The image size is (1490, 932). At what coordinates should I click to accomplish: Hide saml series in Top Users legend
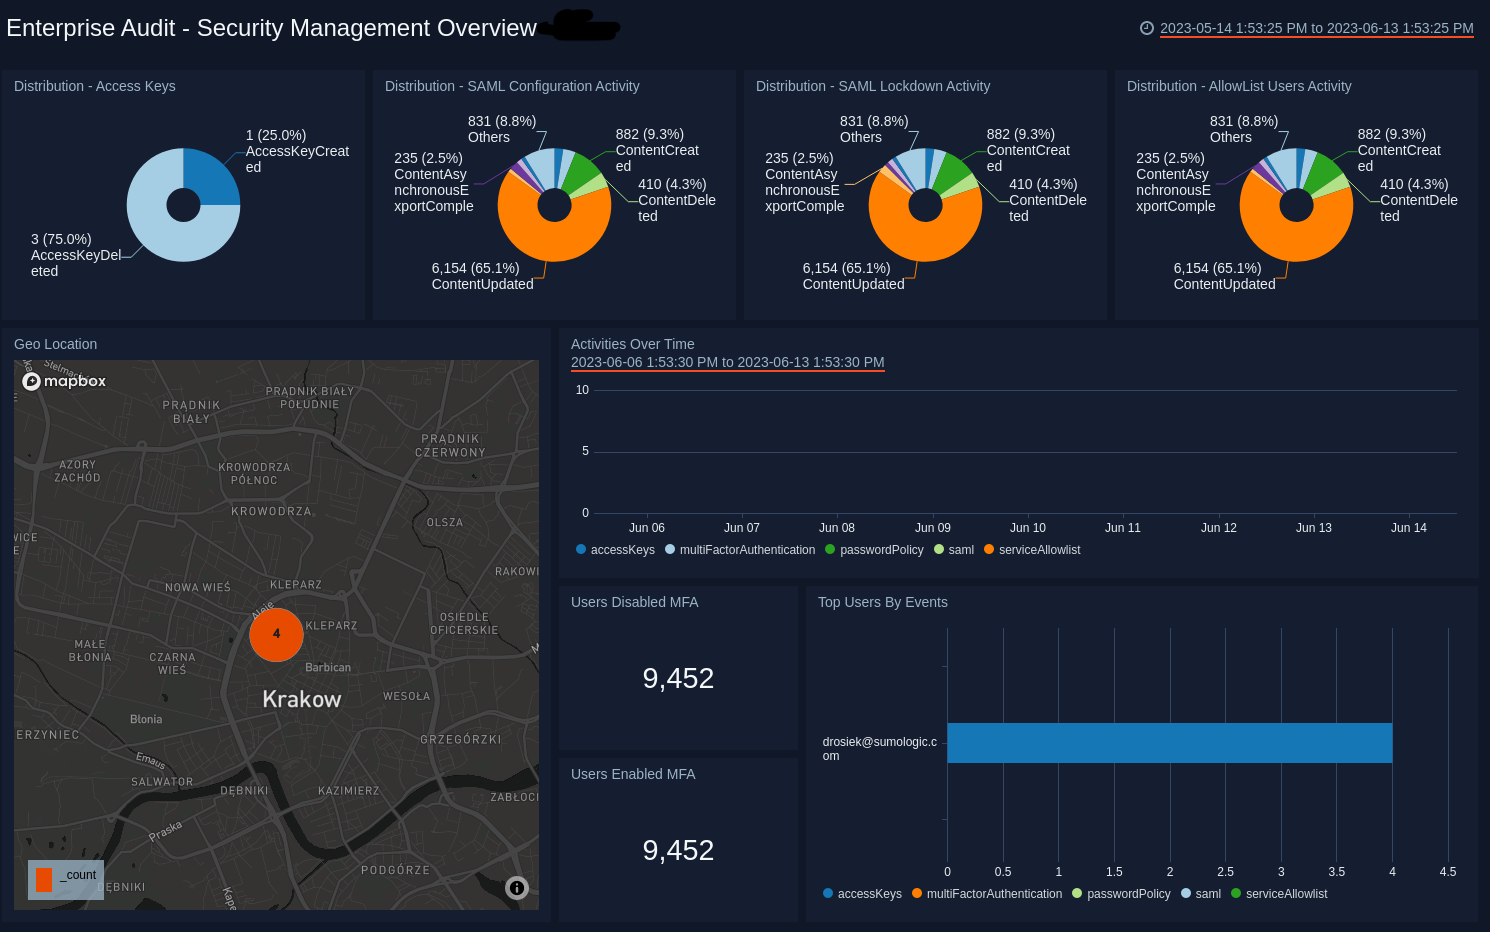tap(1201, 894)
